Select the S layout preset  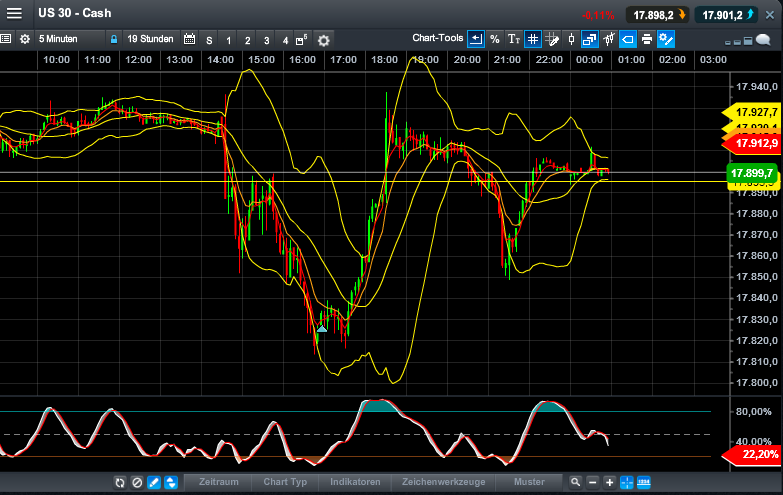tap(209, 40)
